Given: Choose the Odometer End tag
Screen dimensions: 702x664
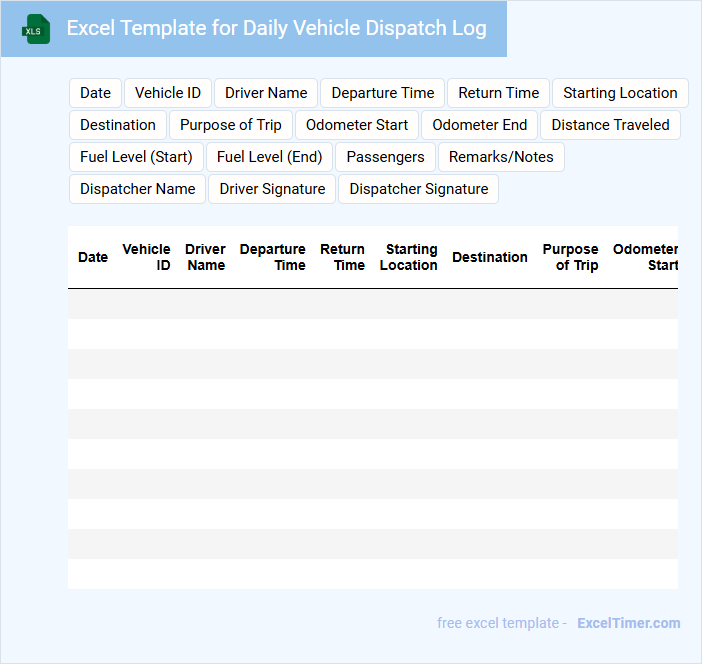Looking at the screenshot, I should [x=479, y=125].
